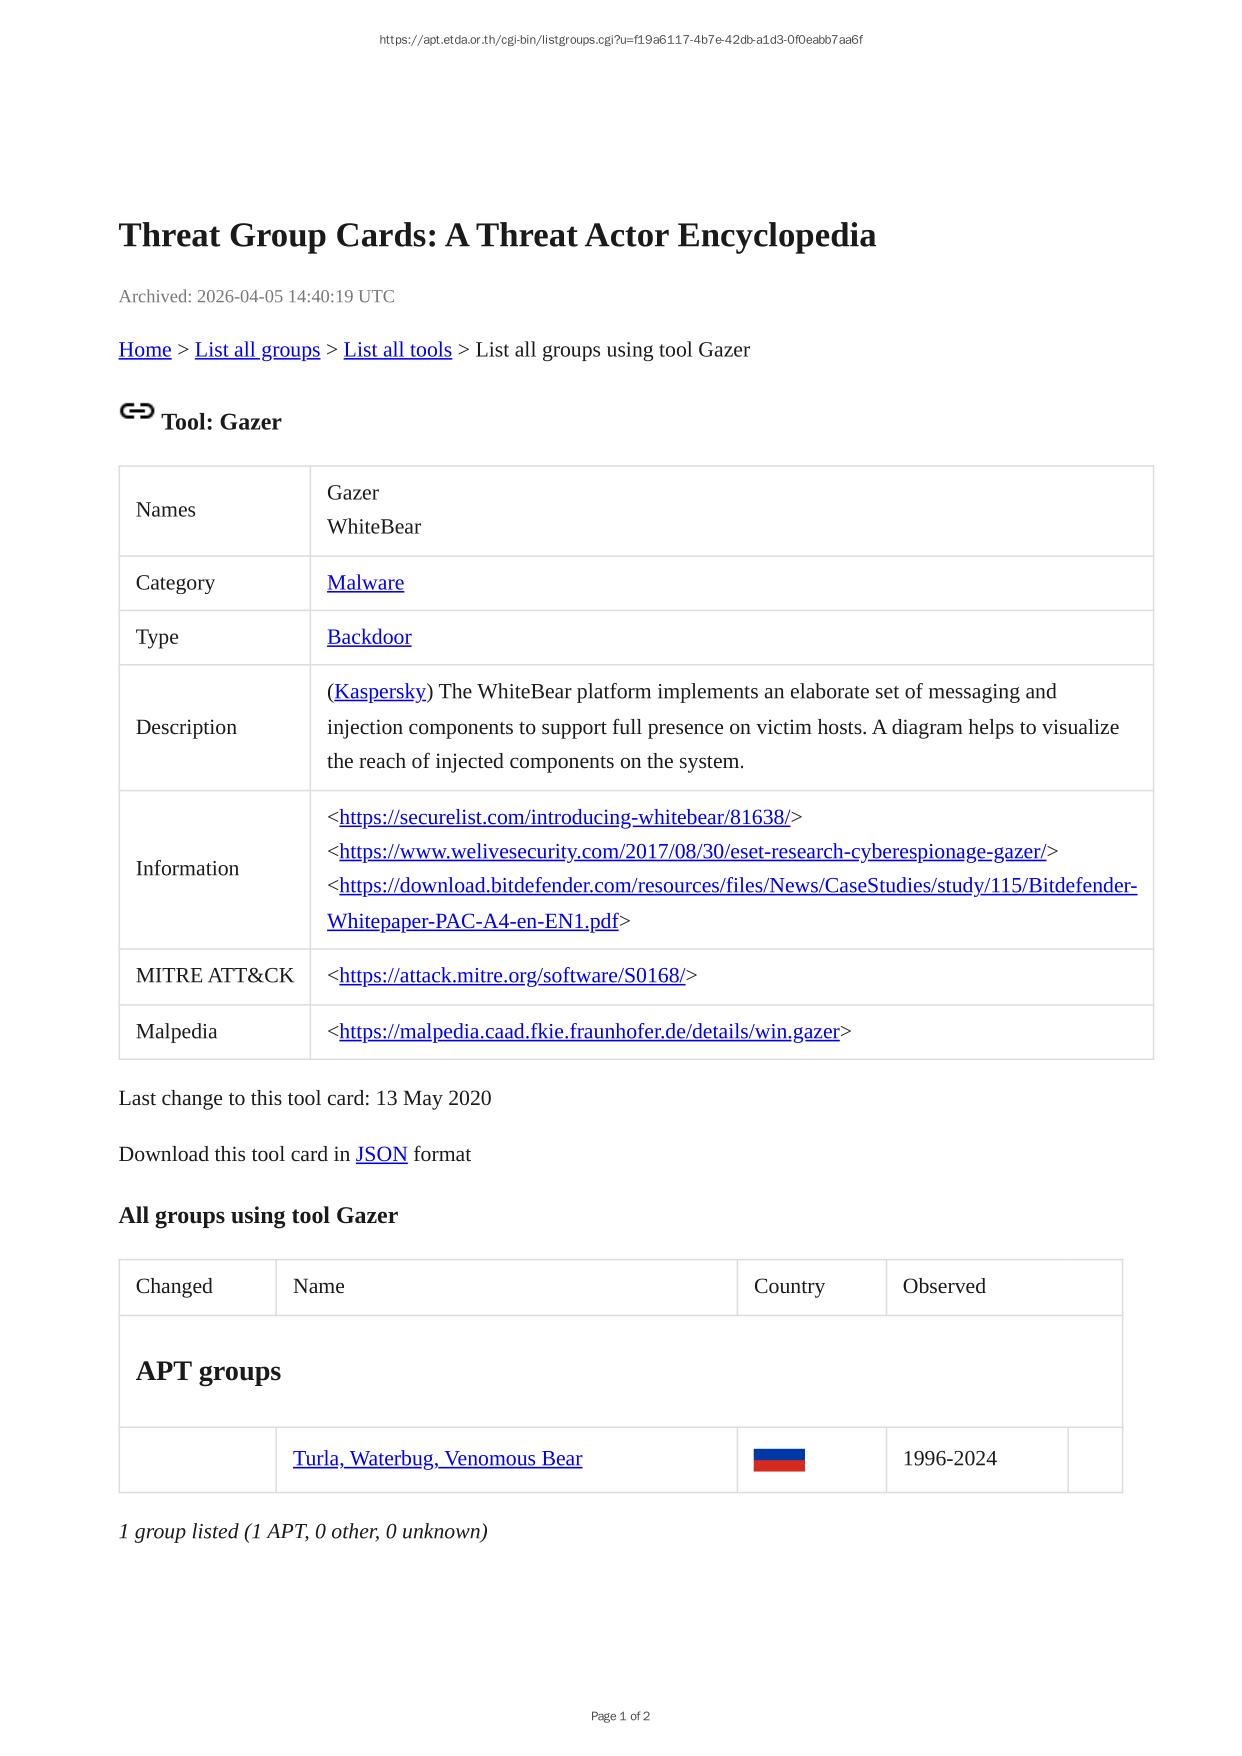The width and height of the screenshot is (1242, 1756).
Task: Click the page URL at the top
Action: pos(620,40)
